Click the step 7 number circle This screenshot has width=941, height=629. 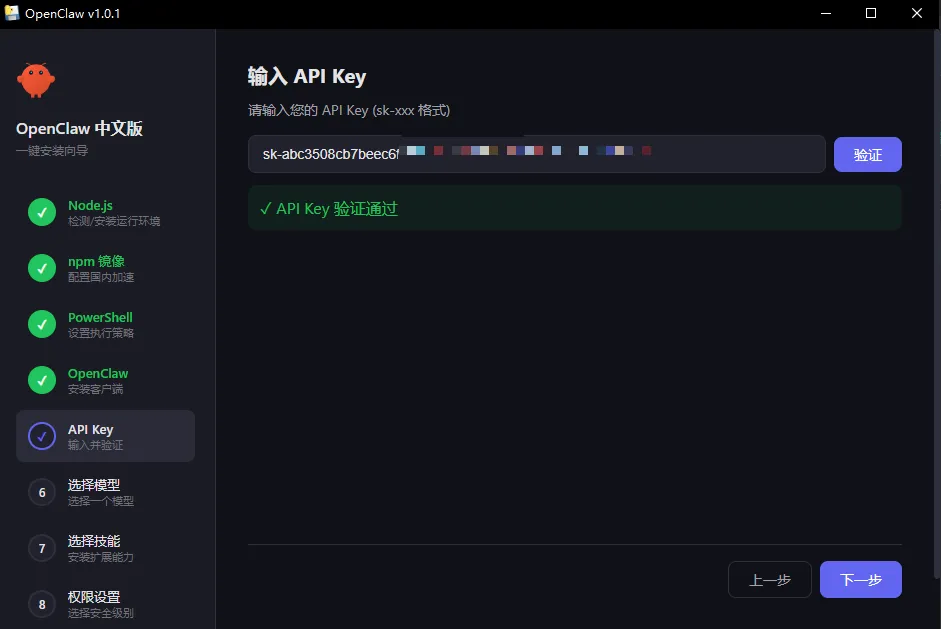coord(42,548)
